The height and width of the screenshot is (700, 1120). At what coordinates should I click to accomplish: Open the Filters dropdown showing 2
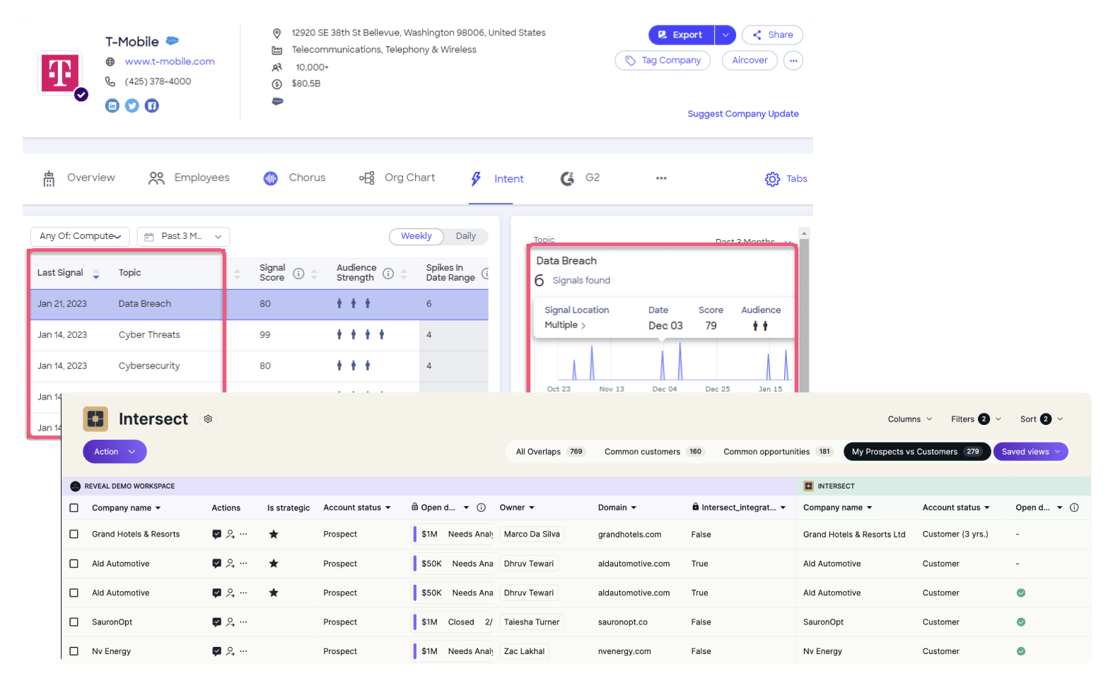pos(976,419)
